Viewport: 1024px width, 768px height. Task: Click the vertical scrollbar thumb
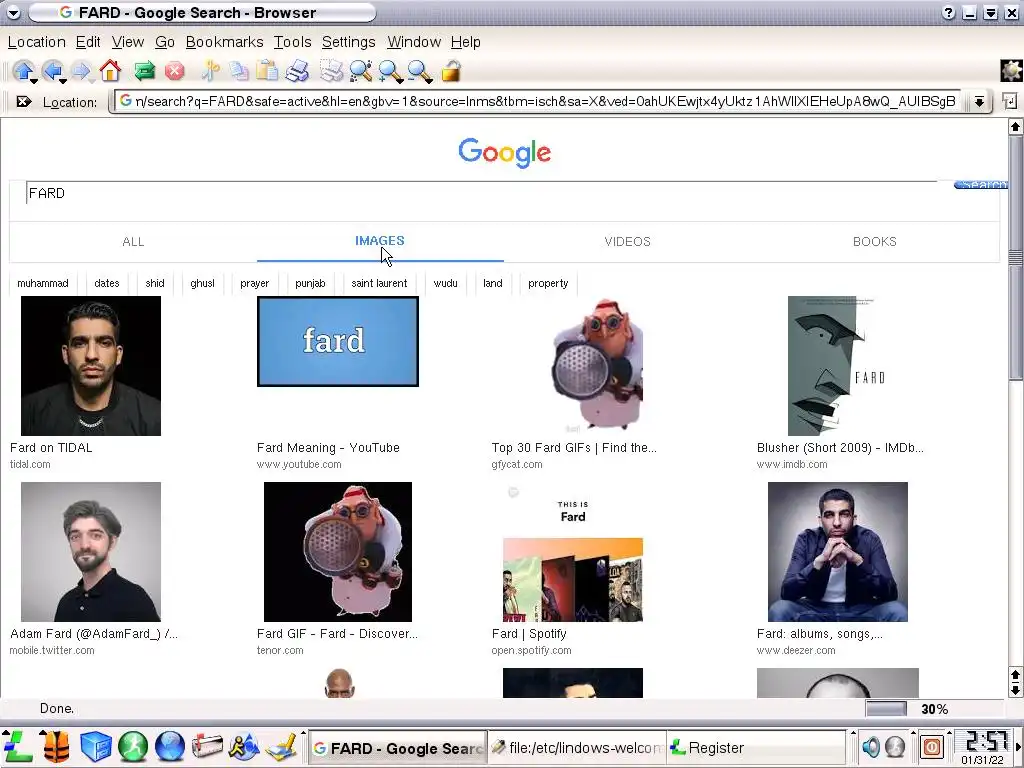tap(1015, 258)
